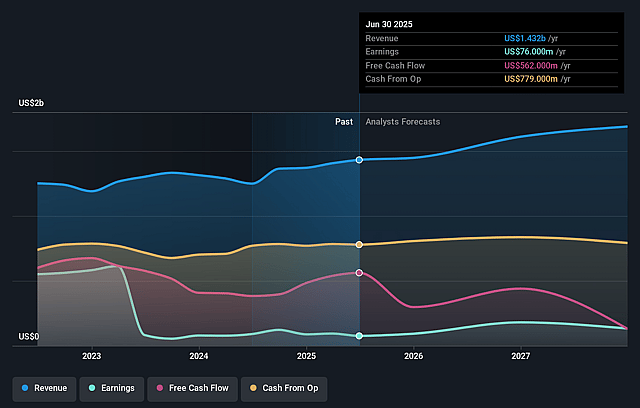Click the 2027 x-axis label
Image resolution: width=640 pixels, height=408 pixels.
521,356
